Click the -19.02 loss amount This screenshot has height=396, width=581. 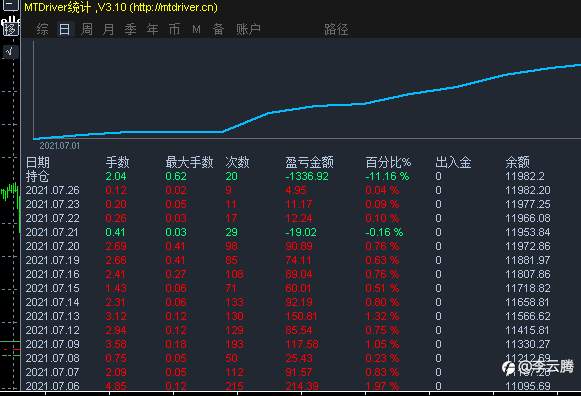click(301, 232)
